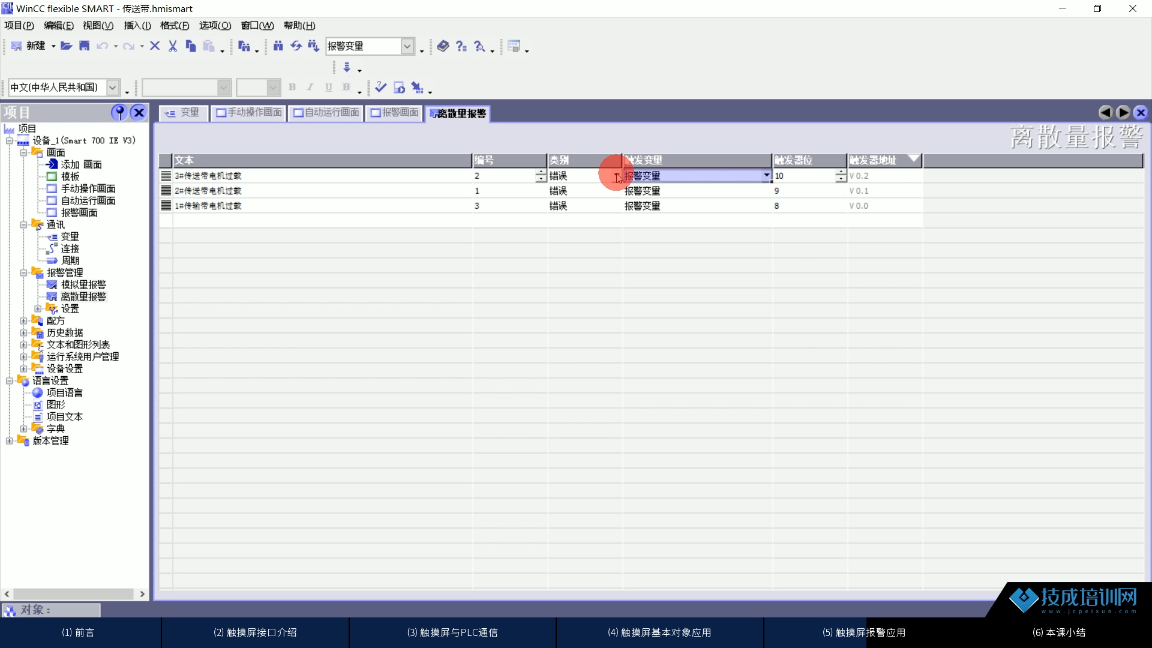The image size is (1152, 648).
Task: Click the binoculars find icon
Action: pyautogui.click(x=278, y=46)
